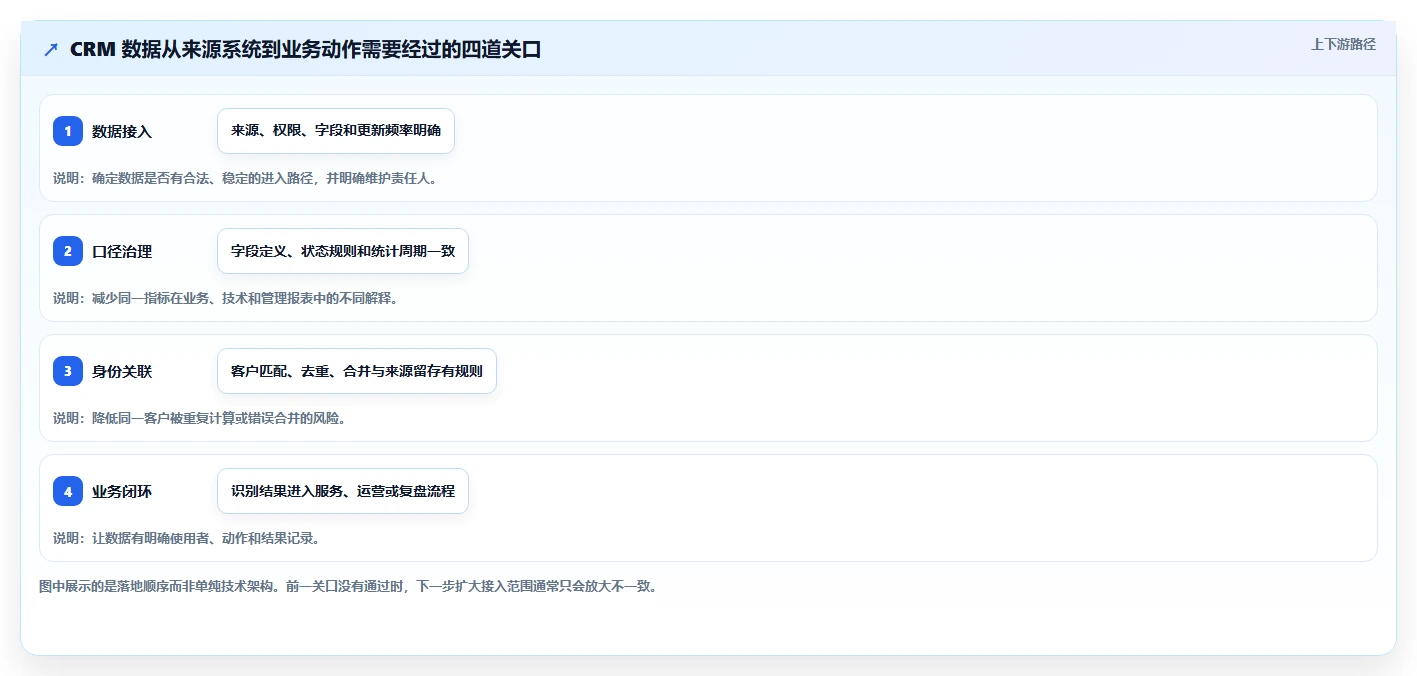Click the title CRM 数据从来源系统到业务动作需要经过的四道关口

(x=306, y=49)
